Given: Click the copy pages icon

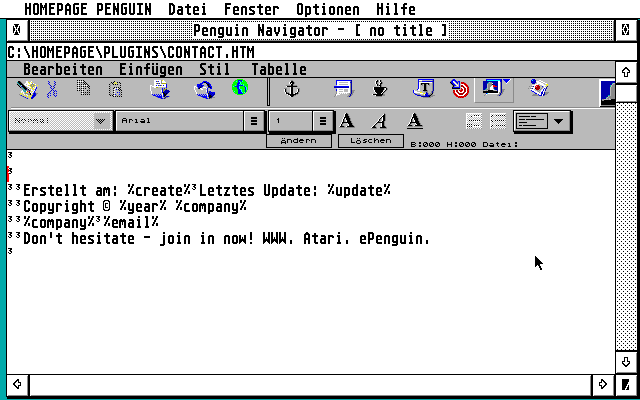Looking at the screenshot, I should [x=84, y=88].
